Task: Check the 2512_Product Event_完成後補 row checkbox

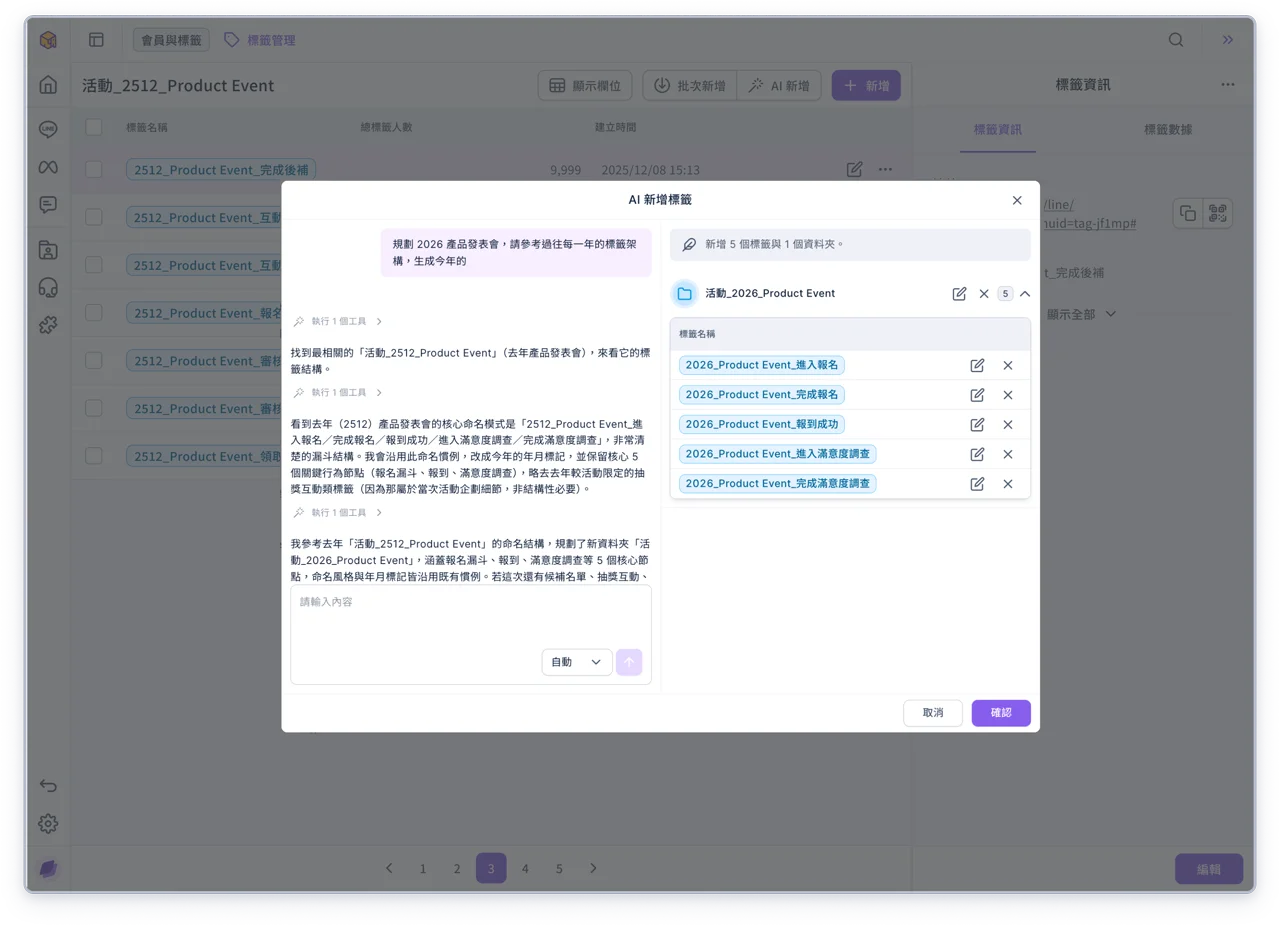Action: coord(94,170)
